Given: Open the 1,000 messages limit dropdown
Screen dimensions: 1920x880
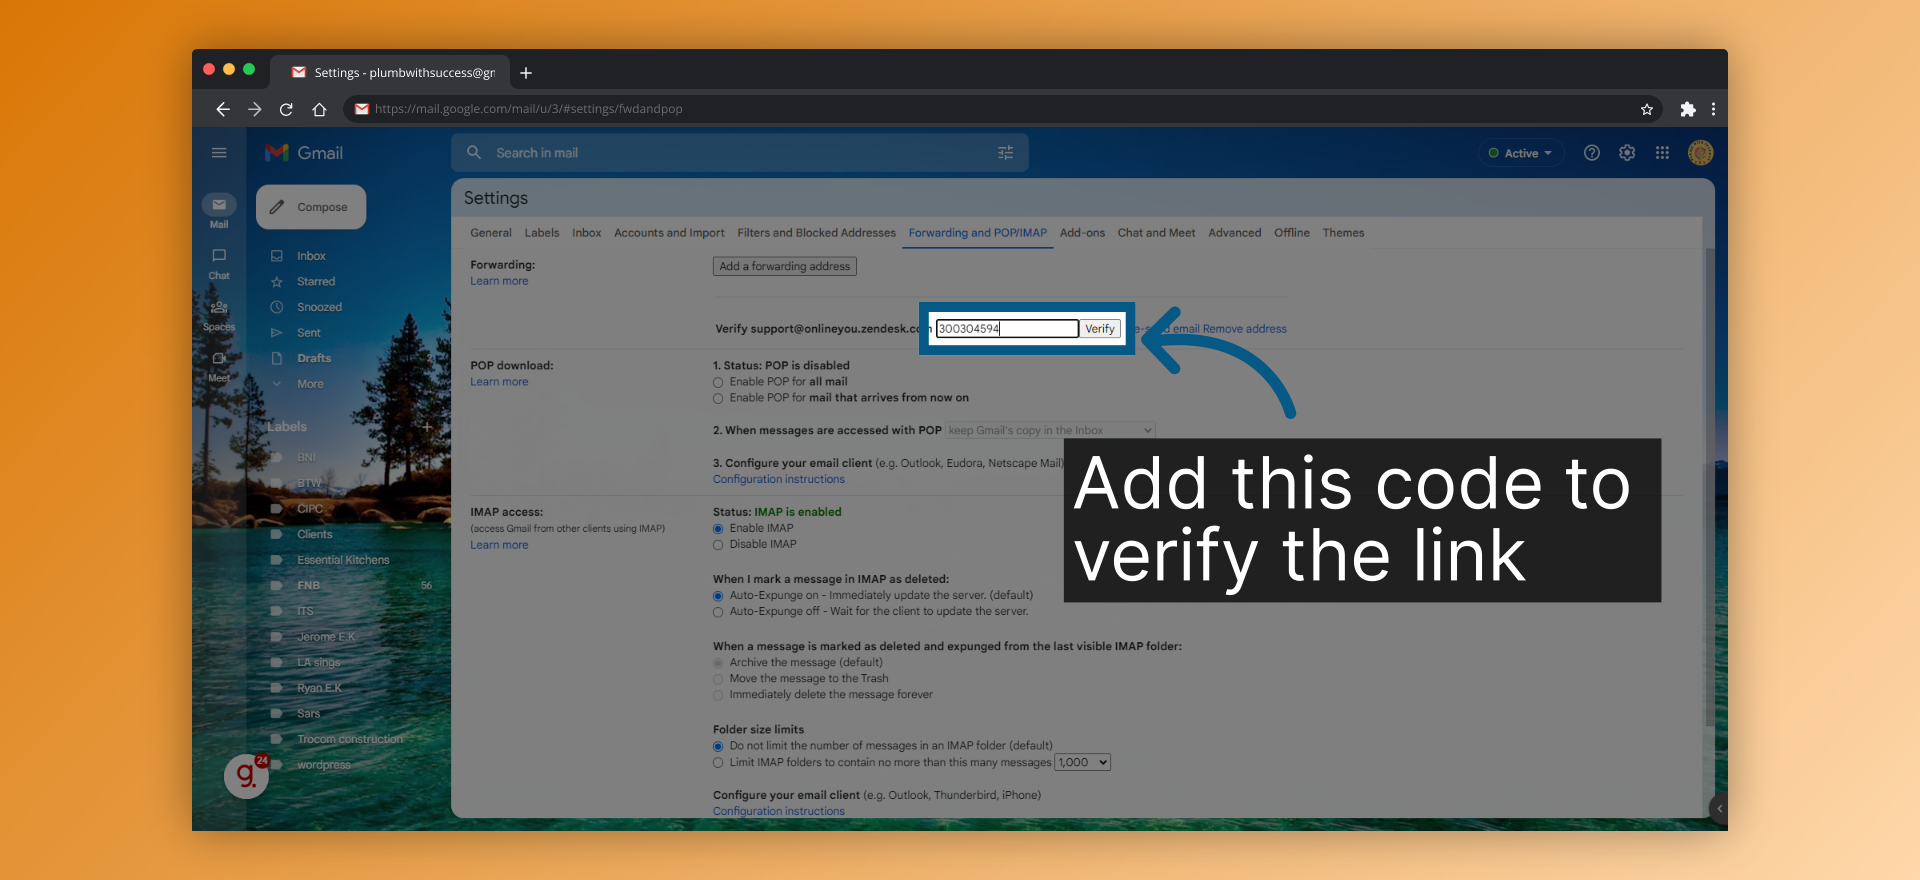Looking at the screenshot, I should pyautogui.click(x=1083, y=762).
